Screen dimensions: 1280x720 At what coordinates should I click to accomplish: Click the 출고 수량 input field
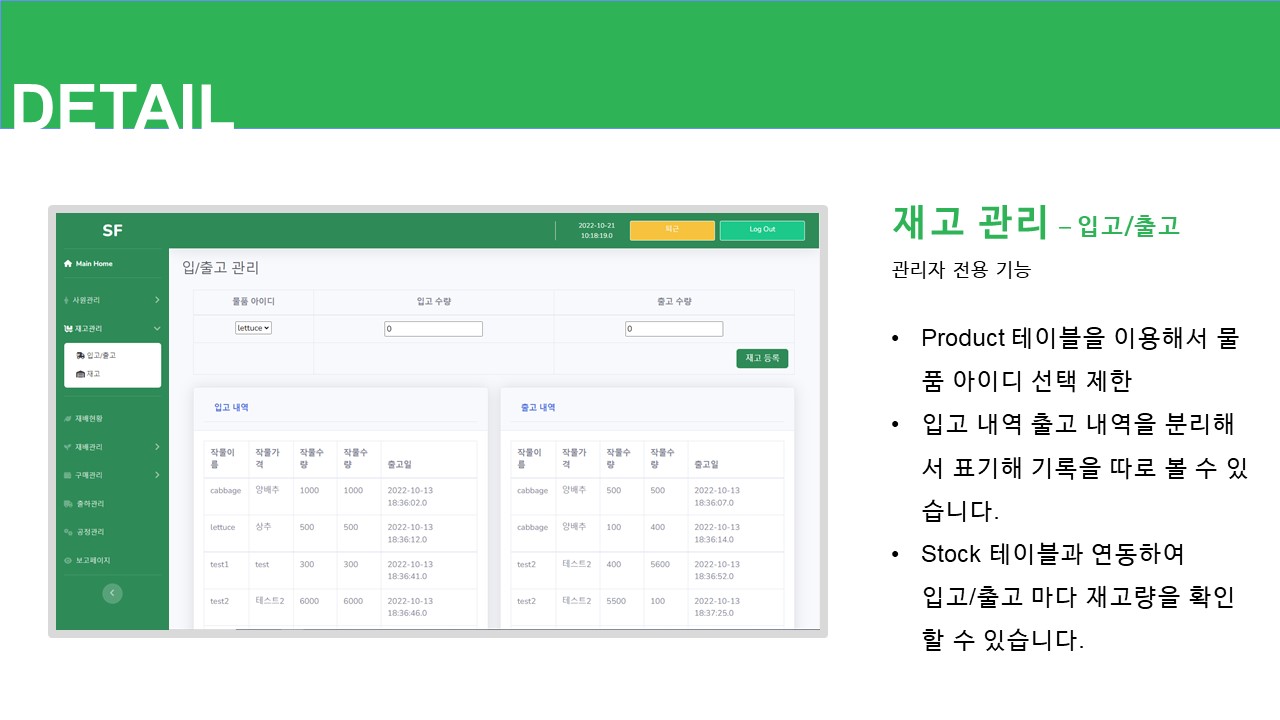[674, 329]
